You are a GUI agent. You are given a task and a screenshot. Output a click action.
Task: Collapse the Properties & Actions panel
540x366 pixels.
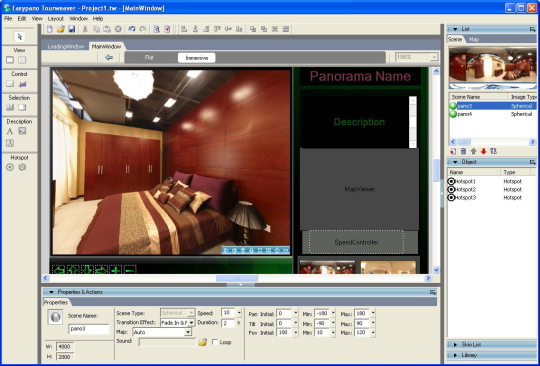(51, 292)
